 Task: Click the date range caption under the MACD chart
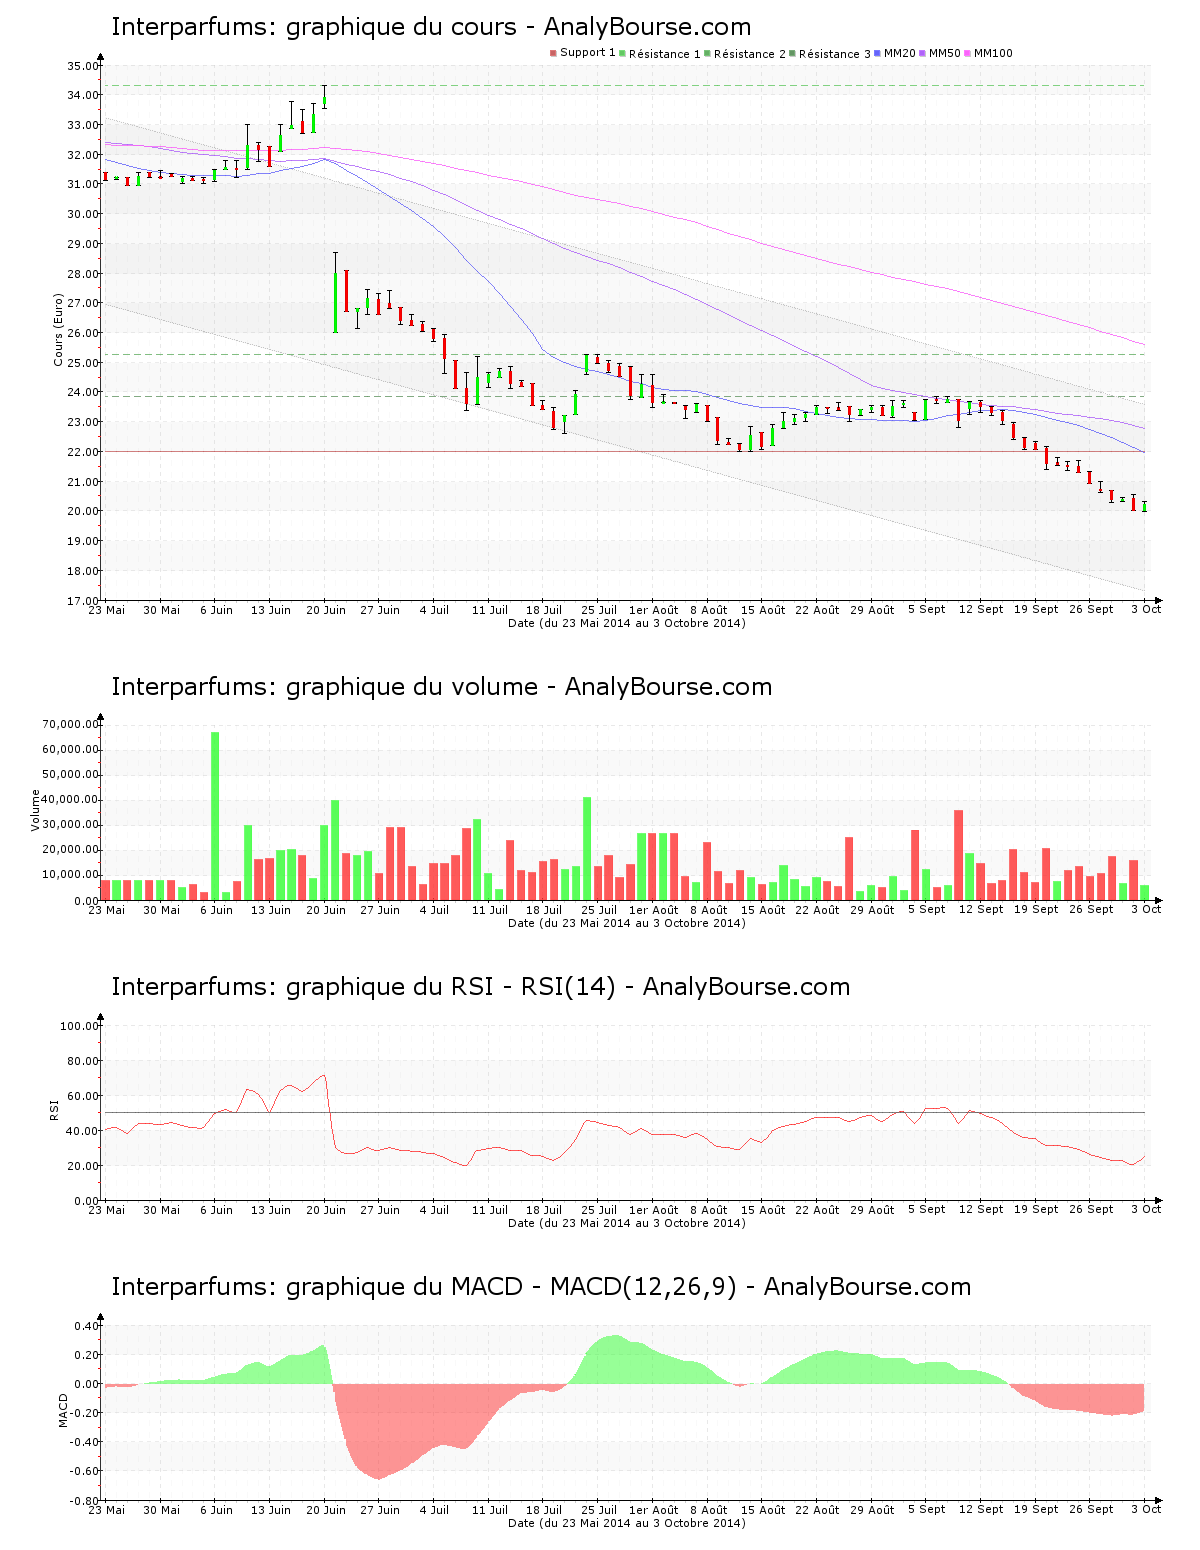(627, 1523)
